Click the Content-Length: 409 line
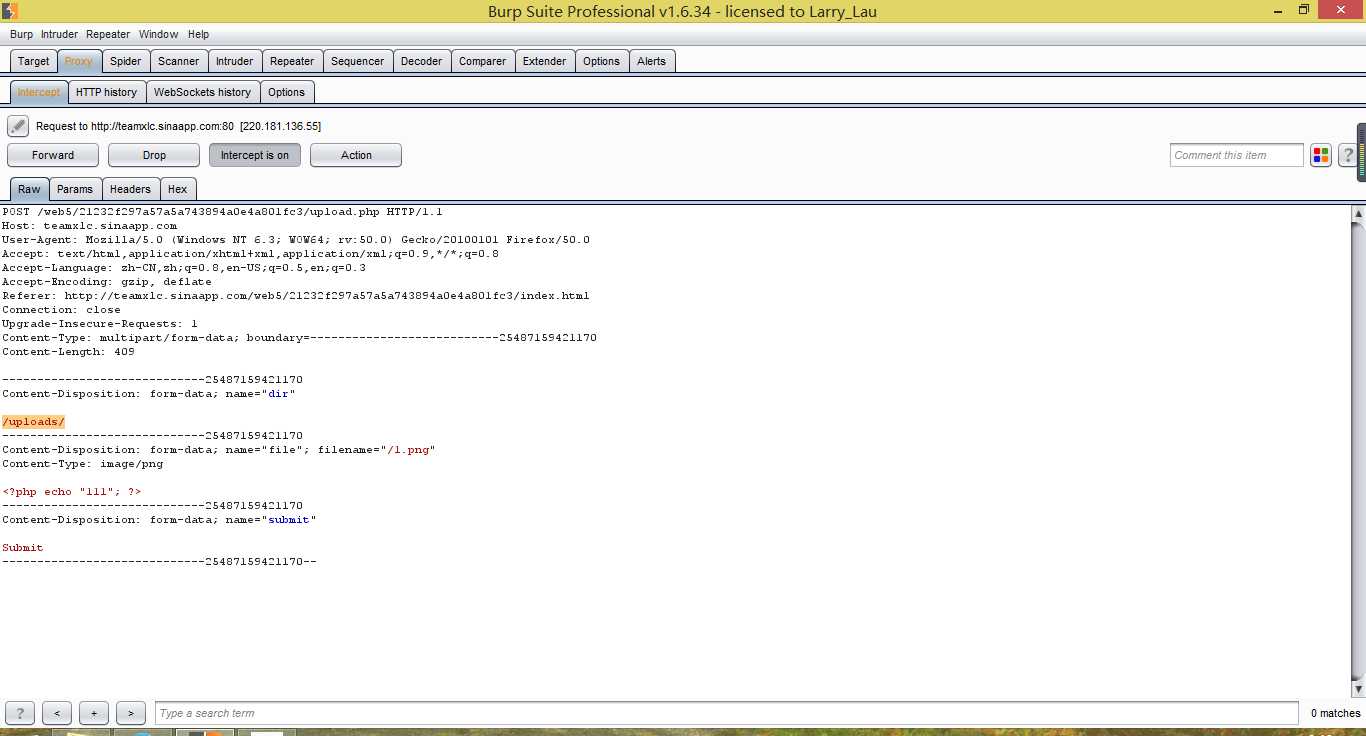This screenshot has height=736, width=1366. point(68,352)
